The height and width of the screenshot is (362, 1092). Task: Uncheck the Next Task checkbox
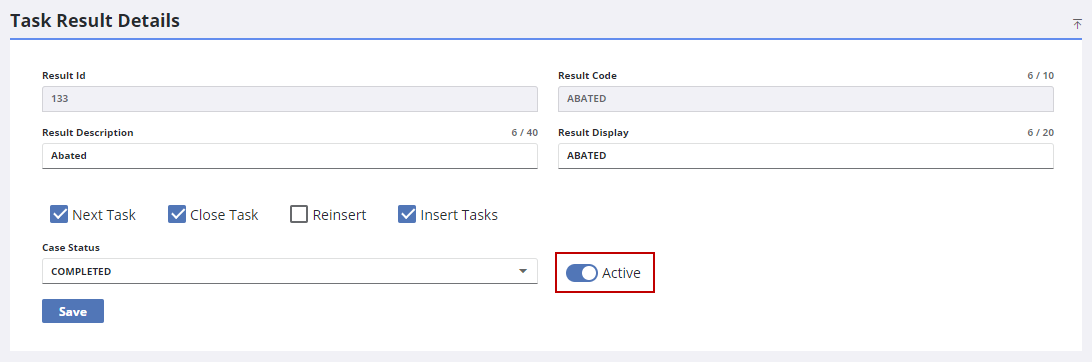[x=59, y=214]
